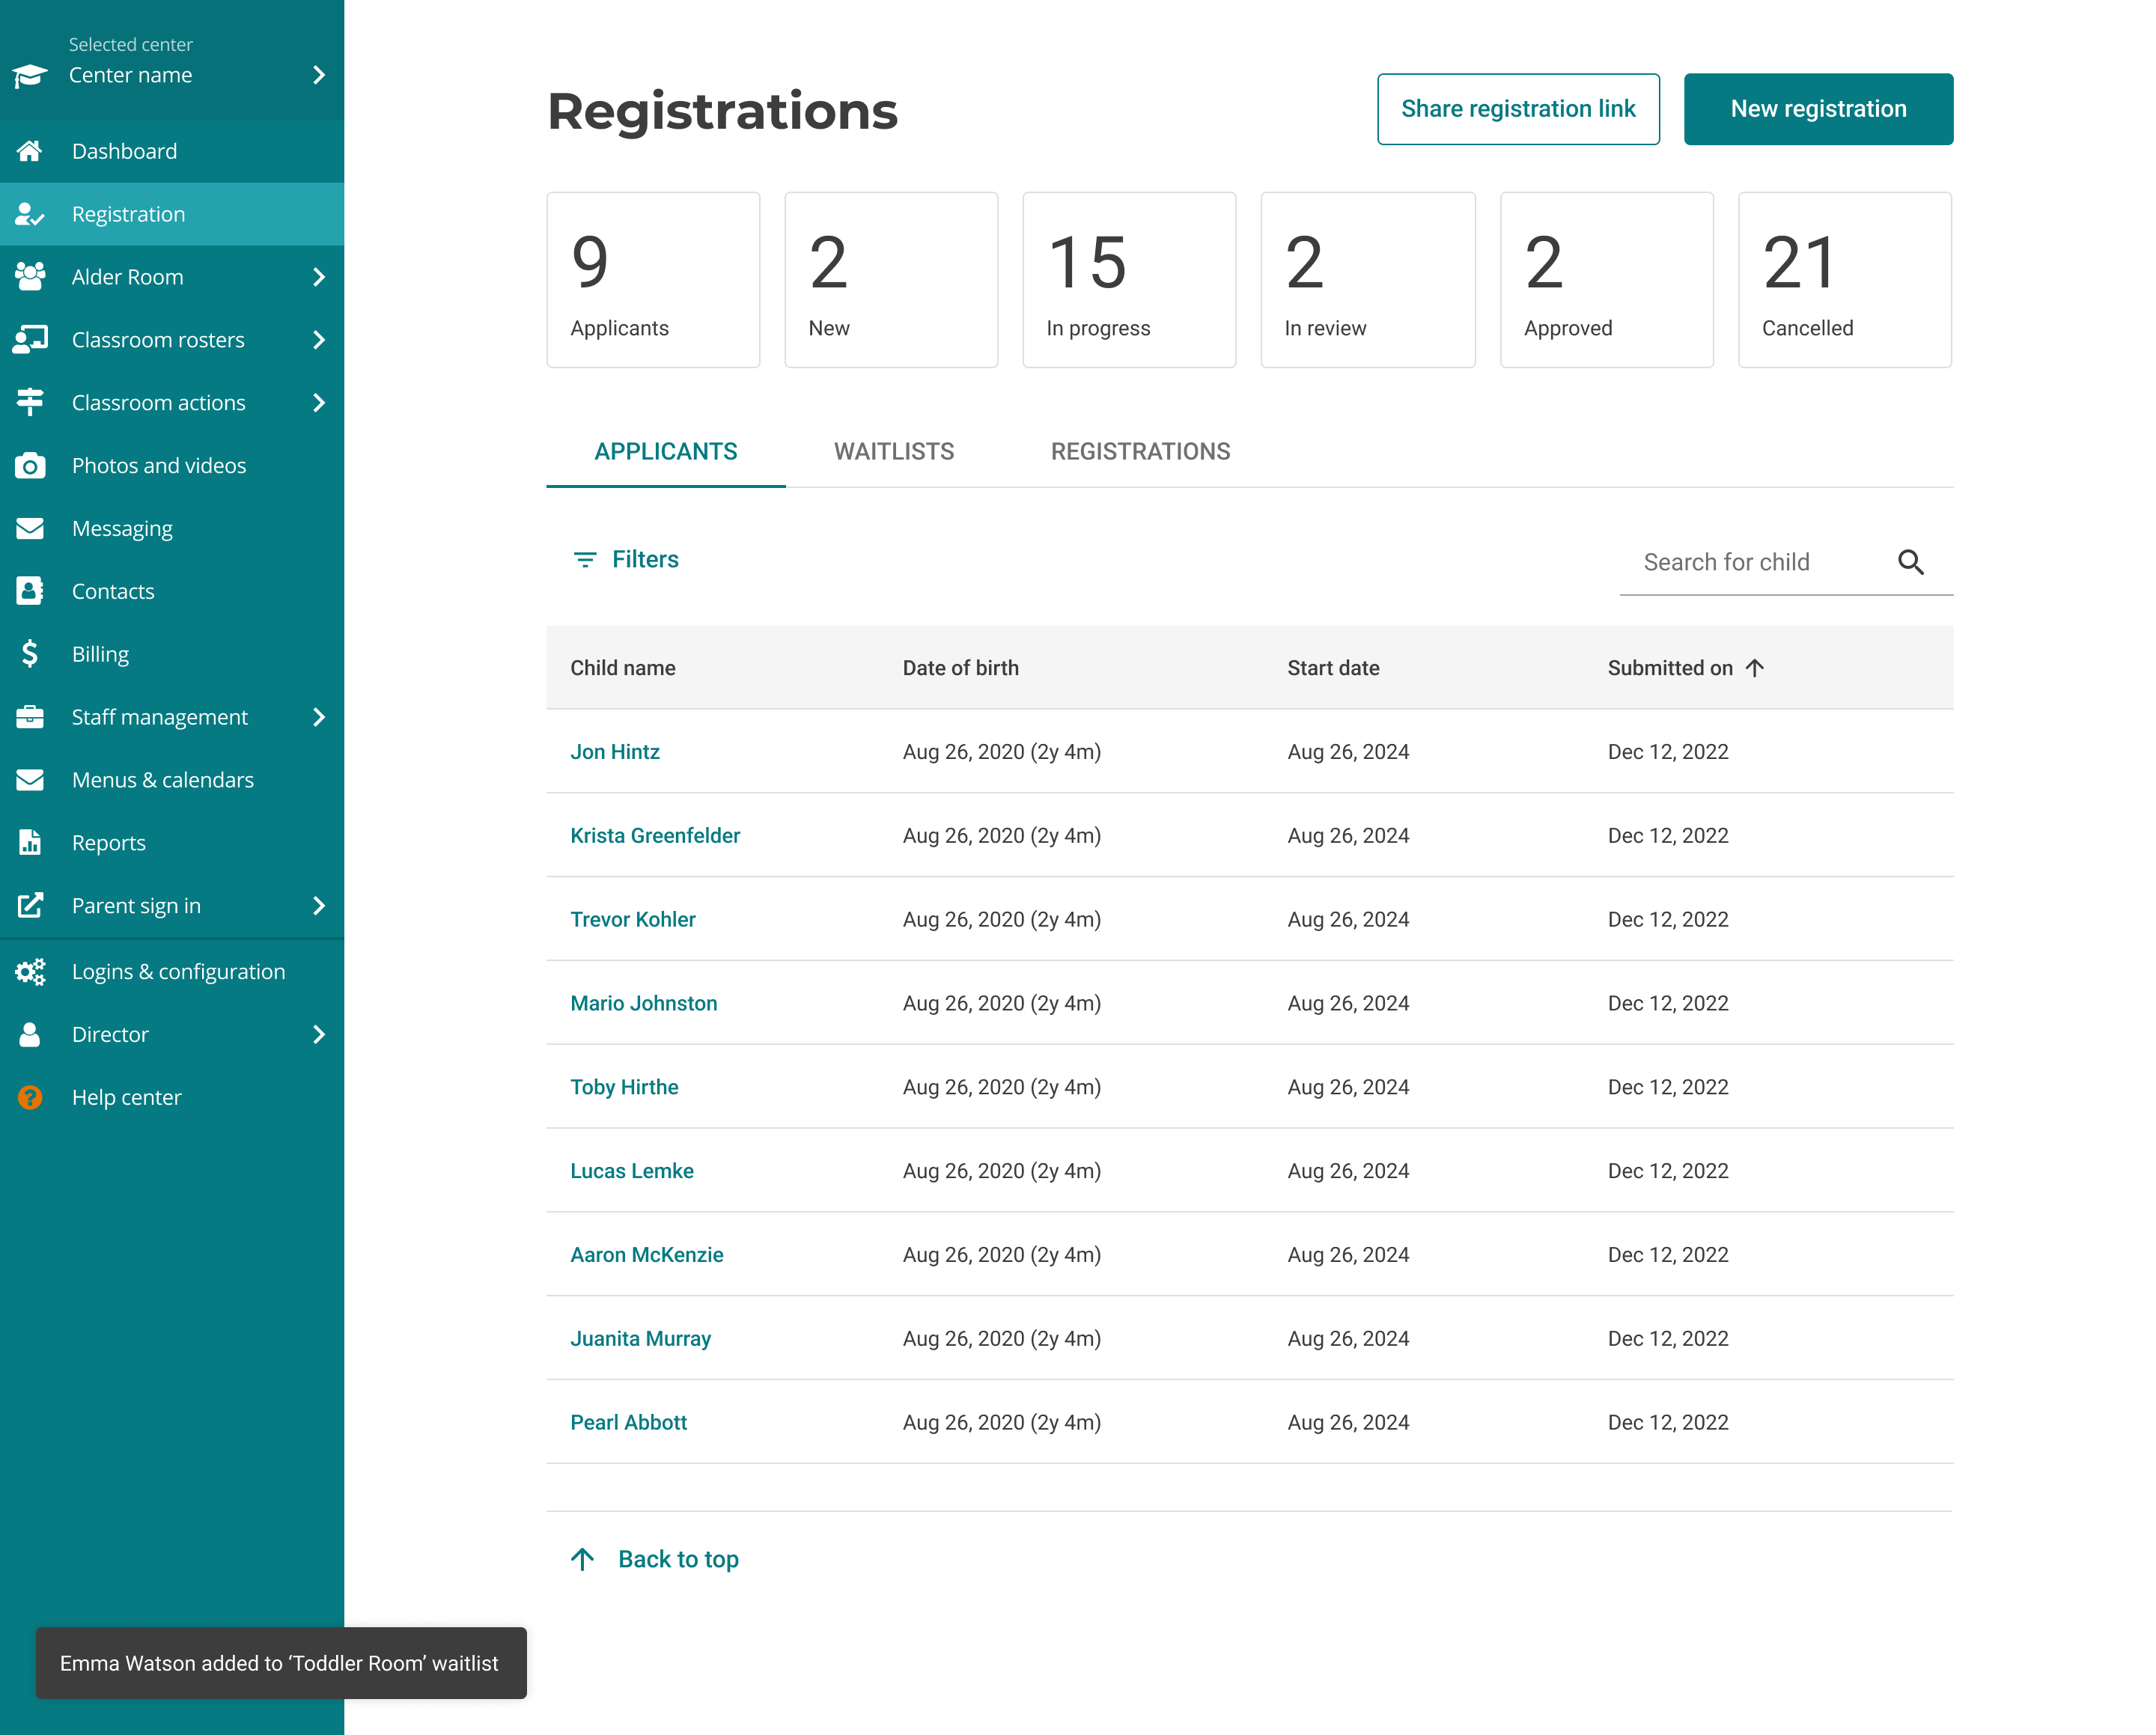Image resolution: width=2156 pixels, height=1735 pixels.
Task: Click the Dashboard home icon
Action: coord(30,151)
